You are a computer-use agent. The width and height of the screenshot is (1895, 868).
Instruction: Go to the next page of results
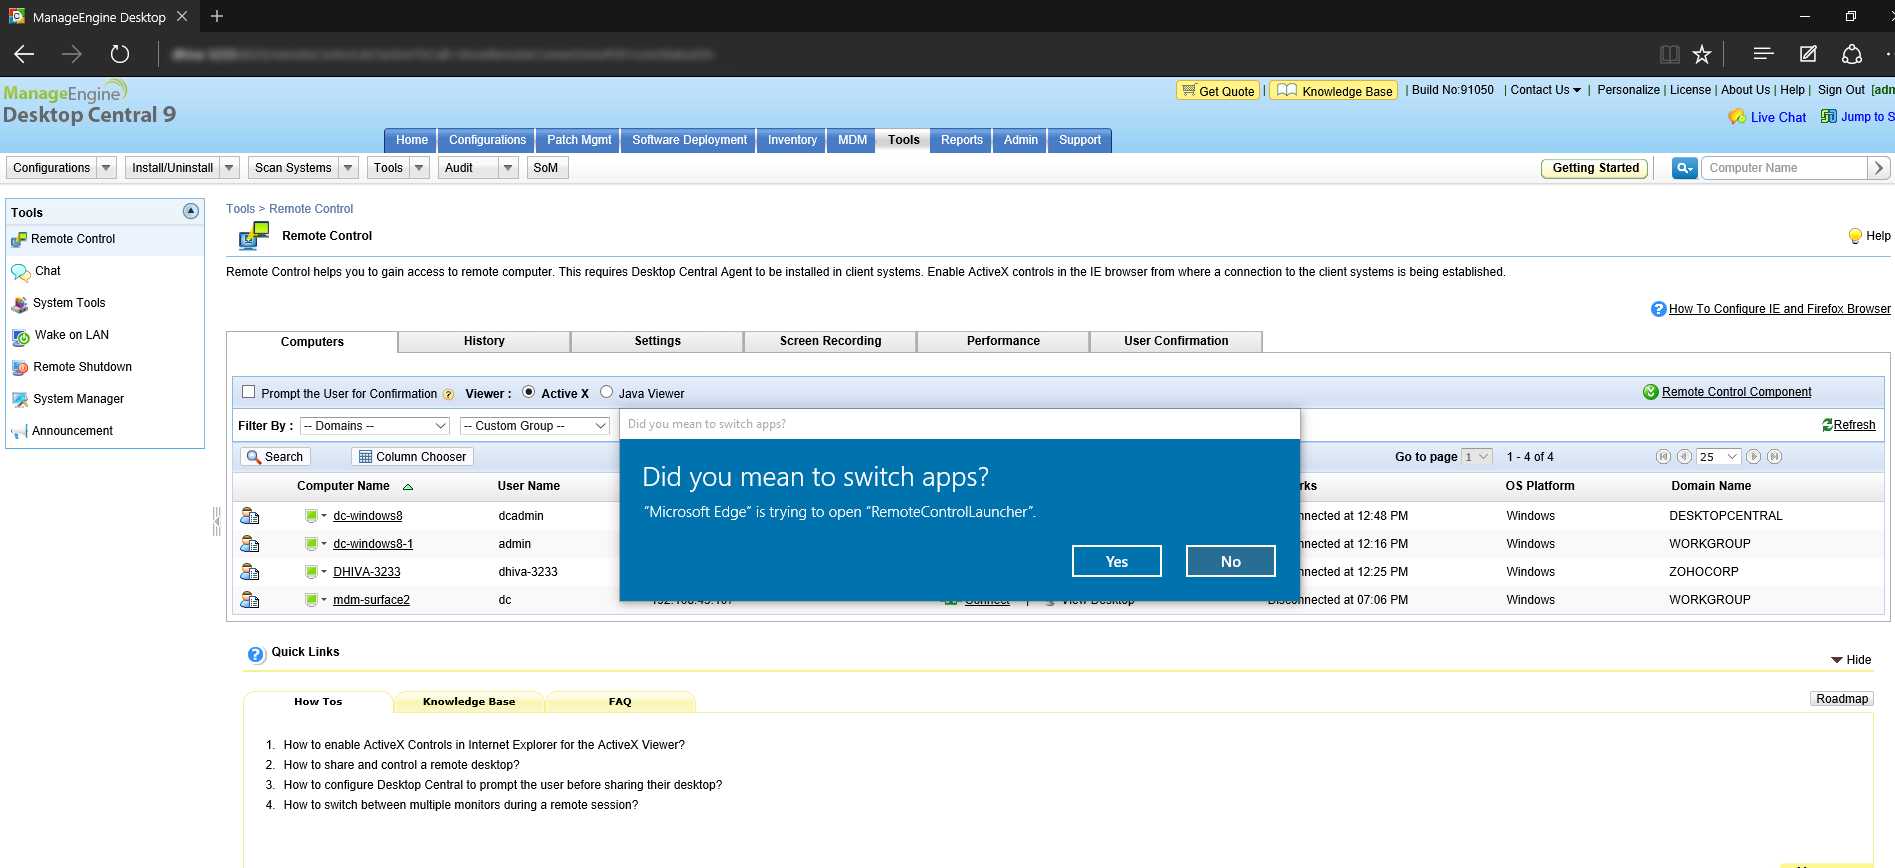pyautogui.click(x=1753, y=457)
